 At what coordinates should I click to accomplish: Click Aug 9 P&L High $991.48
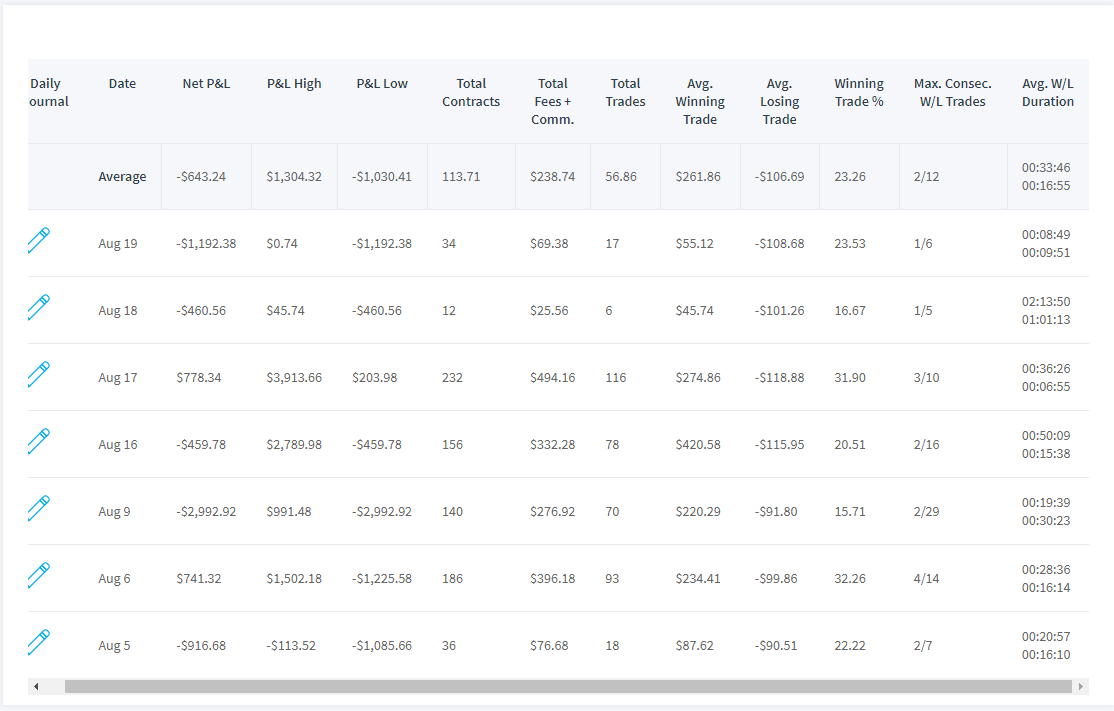[x=288, y=512]
